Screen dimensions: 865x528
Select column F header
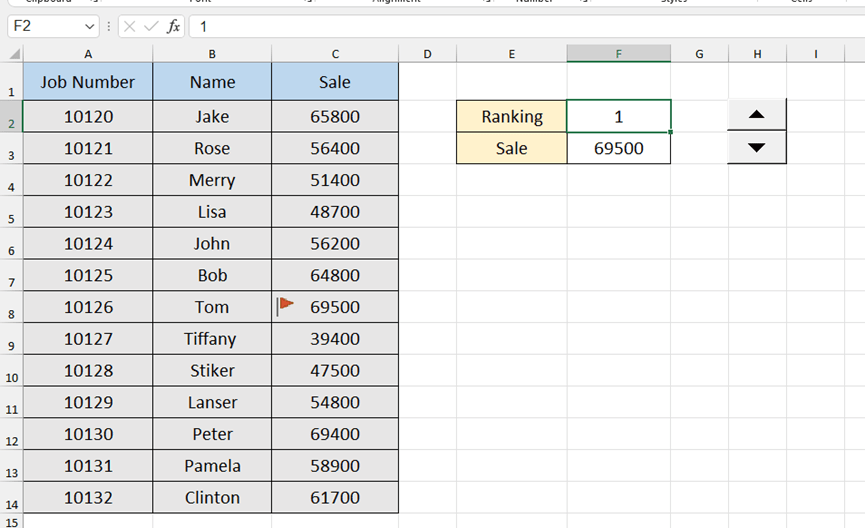coord(618,54)
